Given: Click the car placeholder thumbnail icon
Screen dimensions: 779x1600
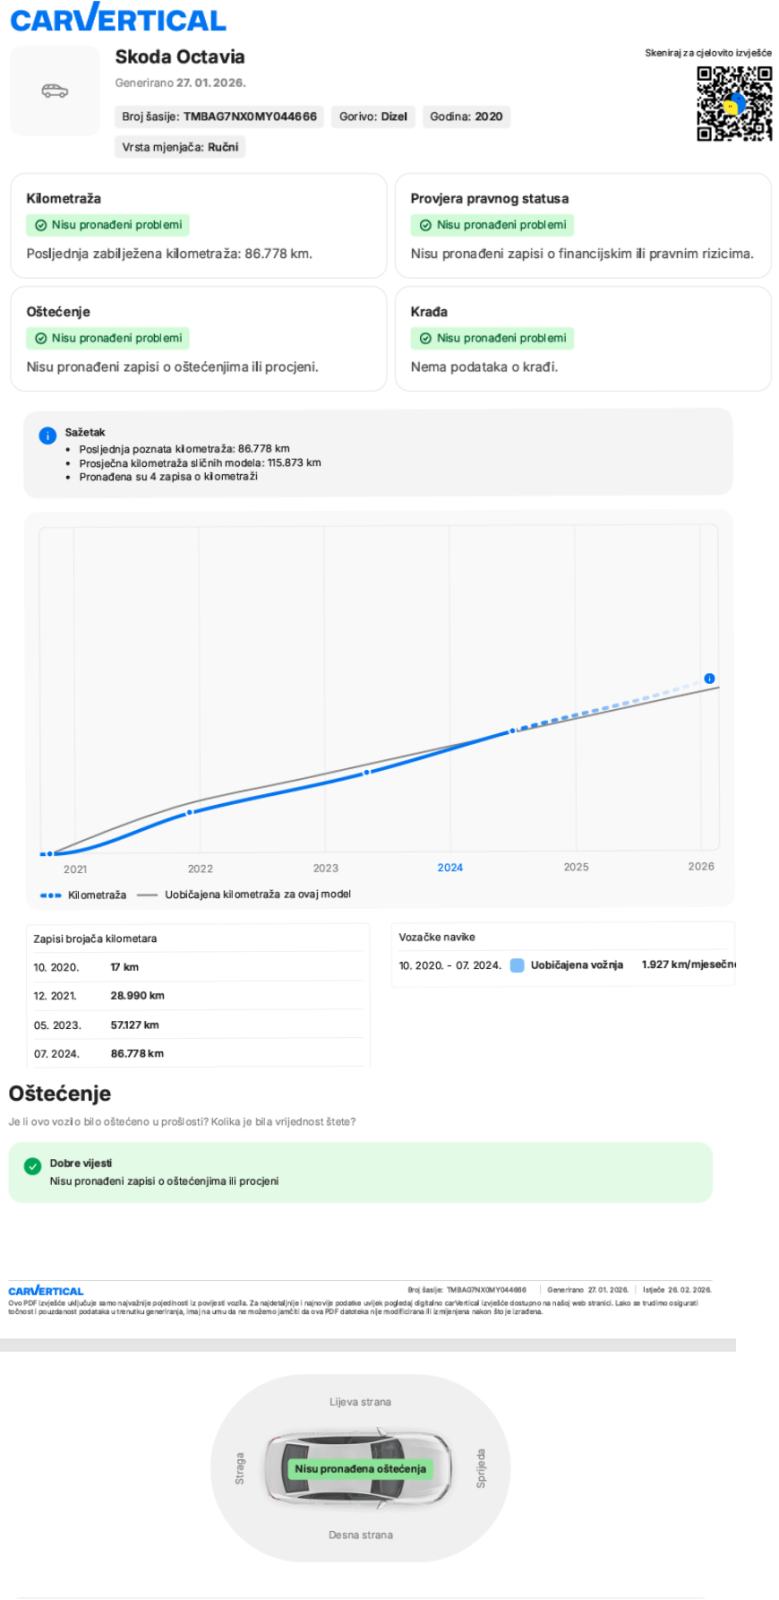Looking at the screenshot, I should coord(54,91).
